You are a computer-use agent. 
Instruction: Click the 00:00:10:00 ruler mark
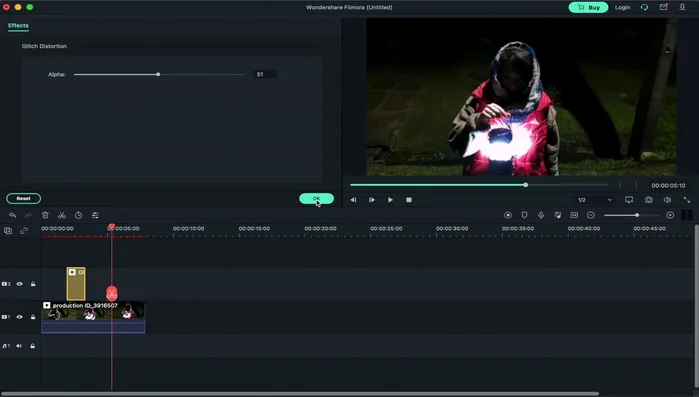click(x=189, y=229)
